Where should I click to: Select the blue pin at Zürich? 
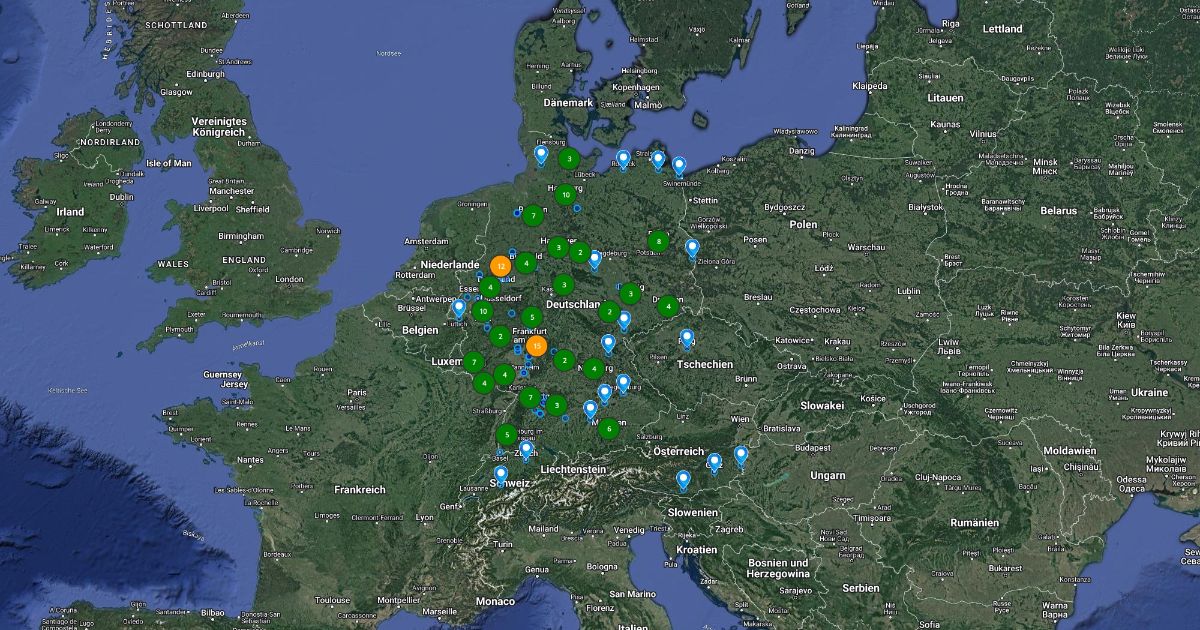(526, 450)
